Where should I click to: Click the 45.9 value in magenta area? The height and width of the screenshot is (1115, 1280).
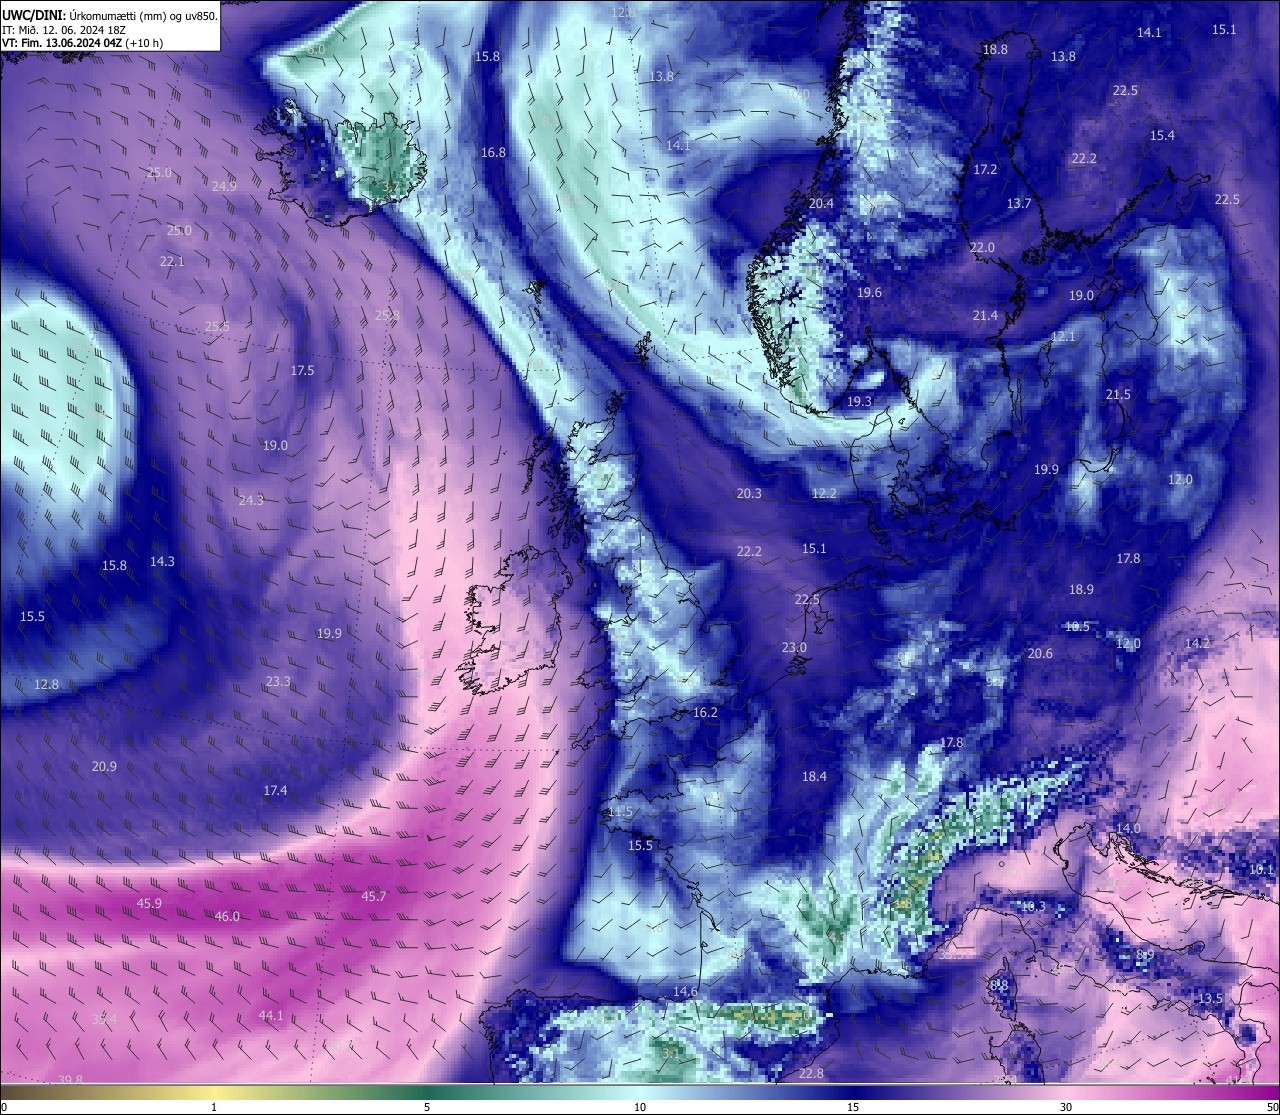(x=149, y=903)
